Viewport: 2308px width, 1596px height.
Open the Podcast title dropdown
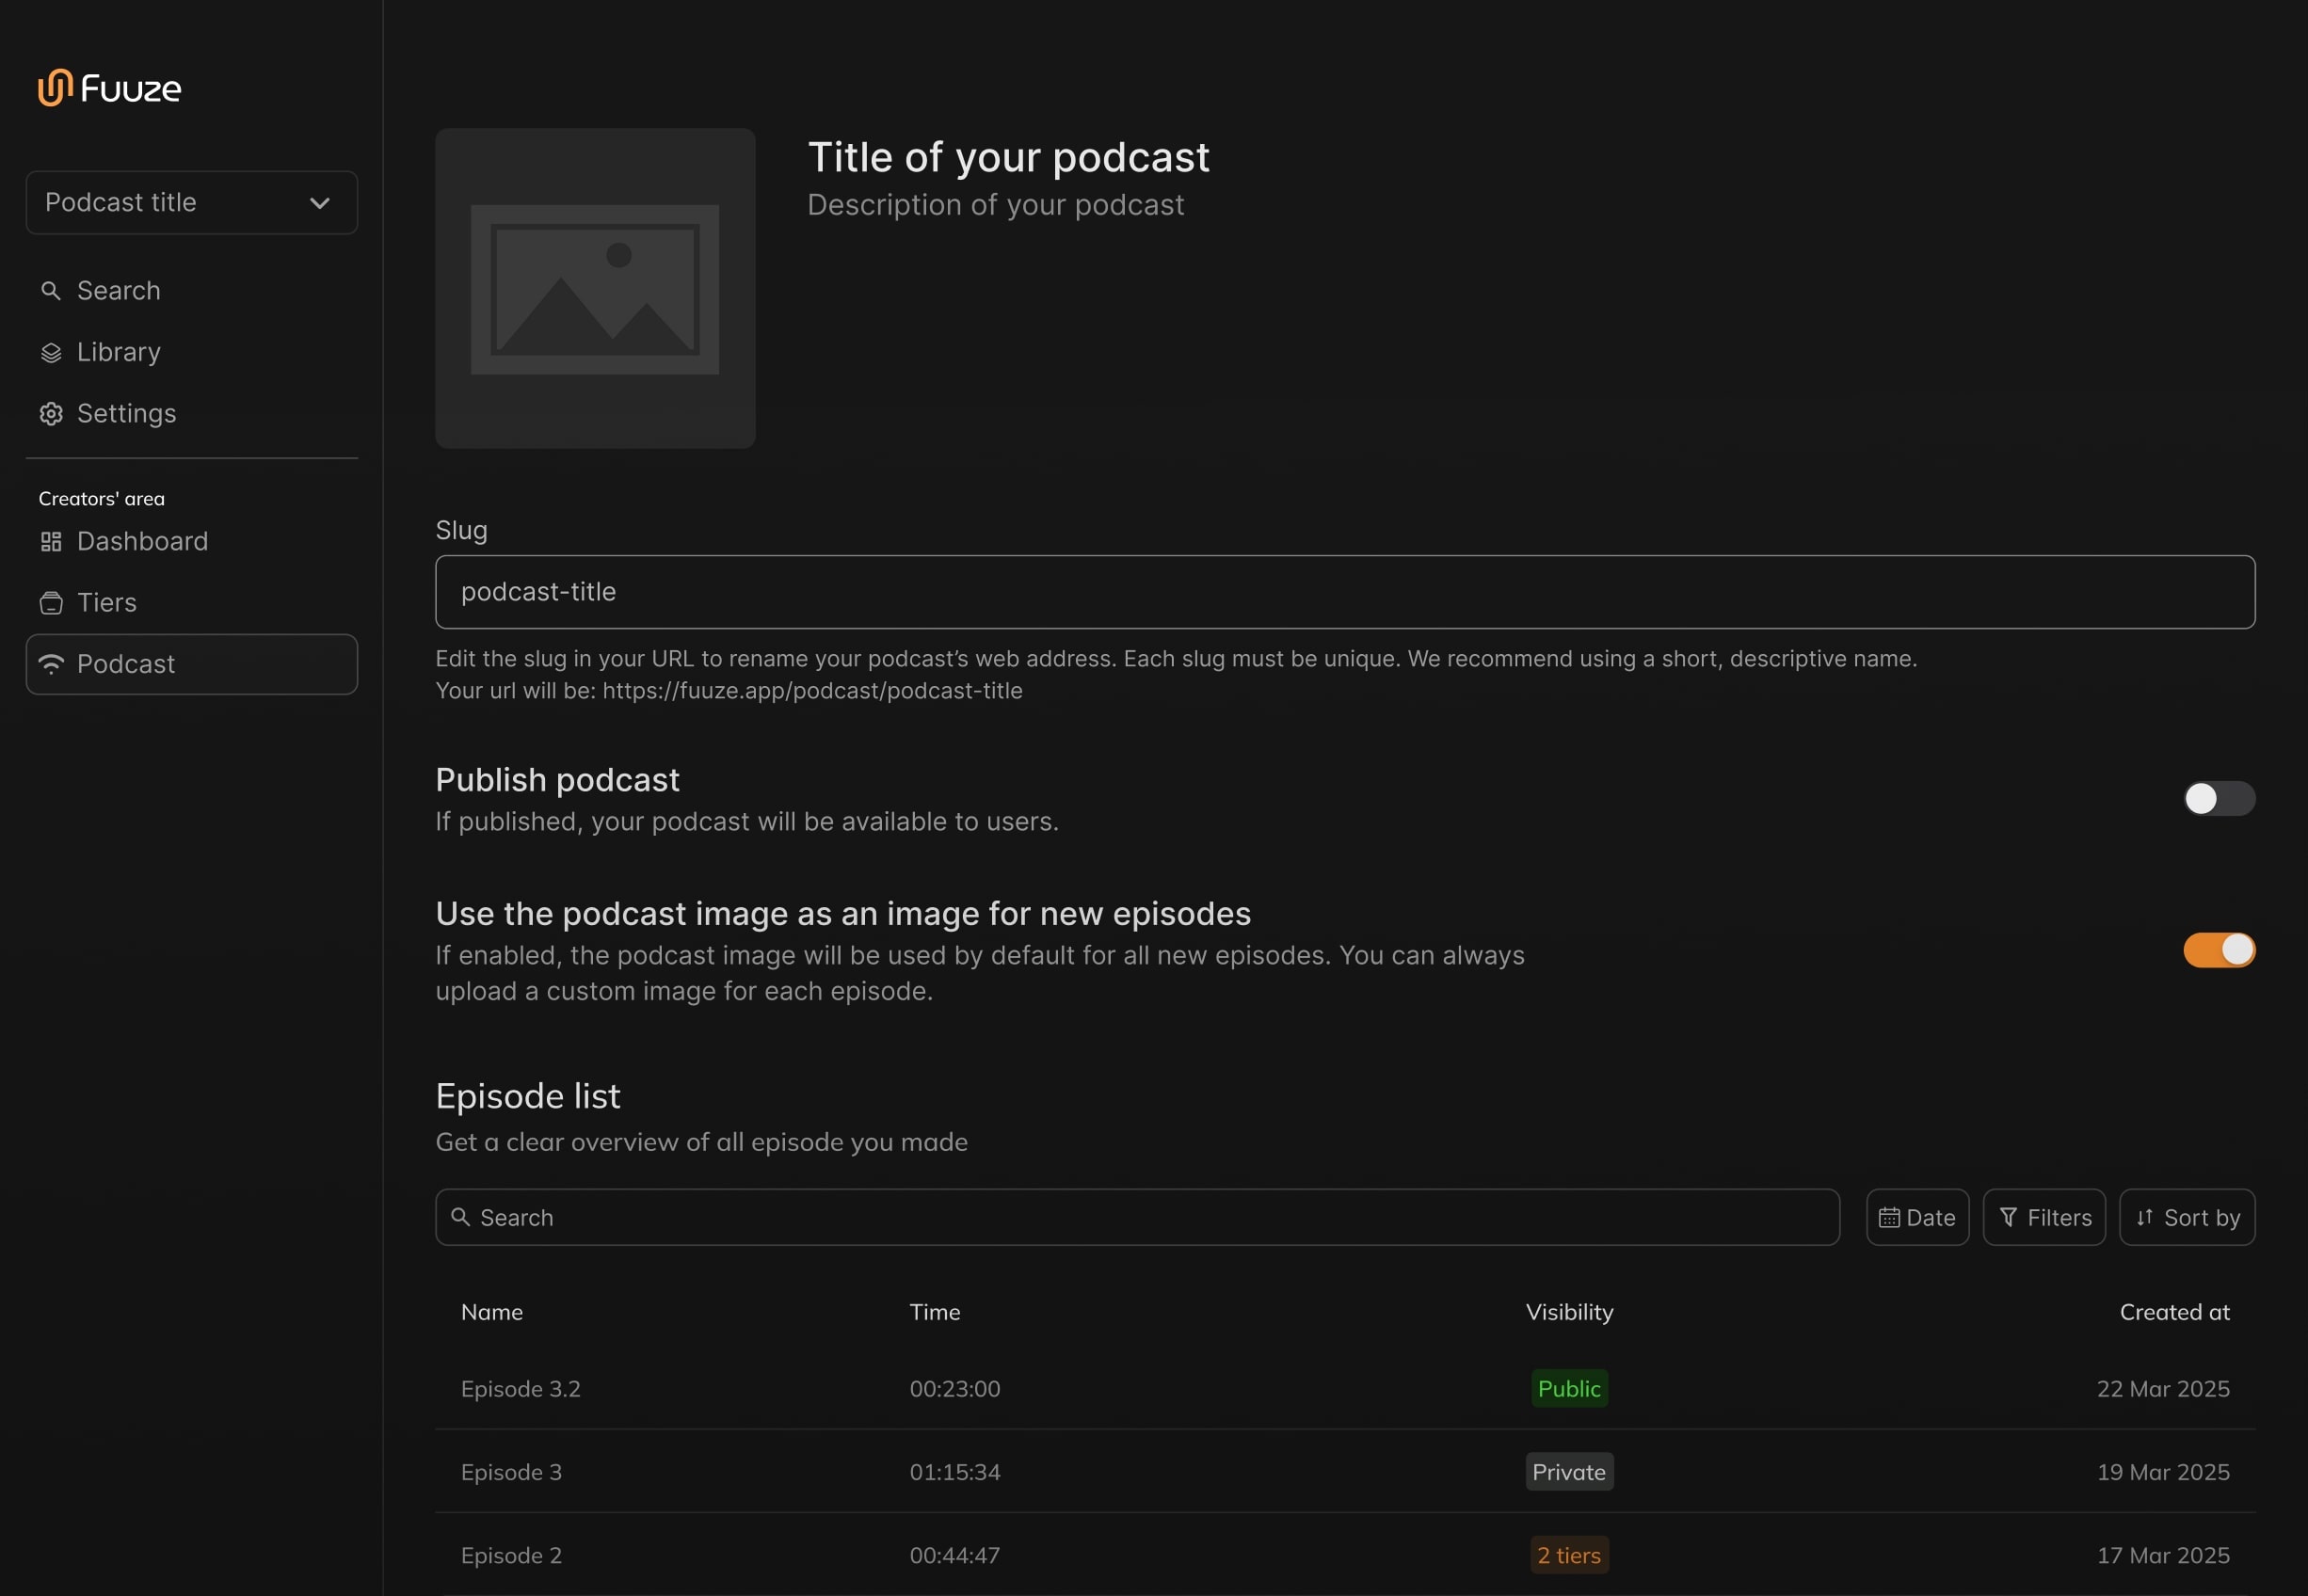[191, 203]
